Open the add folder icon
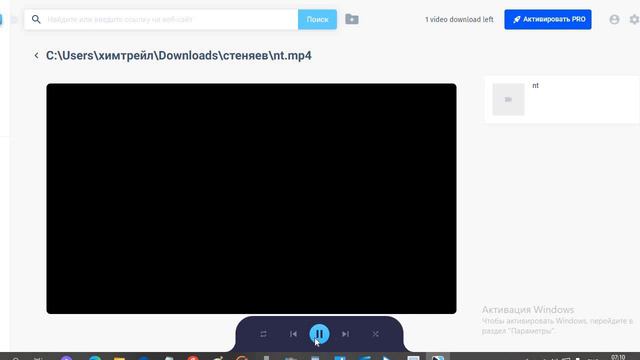The height and width of the screenshot is (360, 640). [352, 19]
